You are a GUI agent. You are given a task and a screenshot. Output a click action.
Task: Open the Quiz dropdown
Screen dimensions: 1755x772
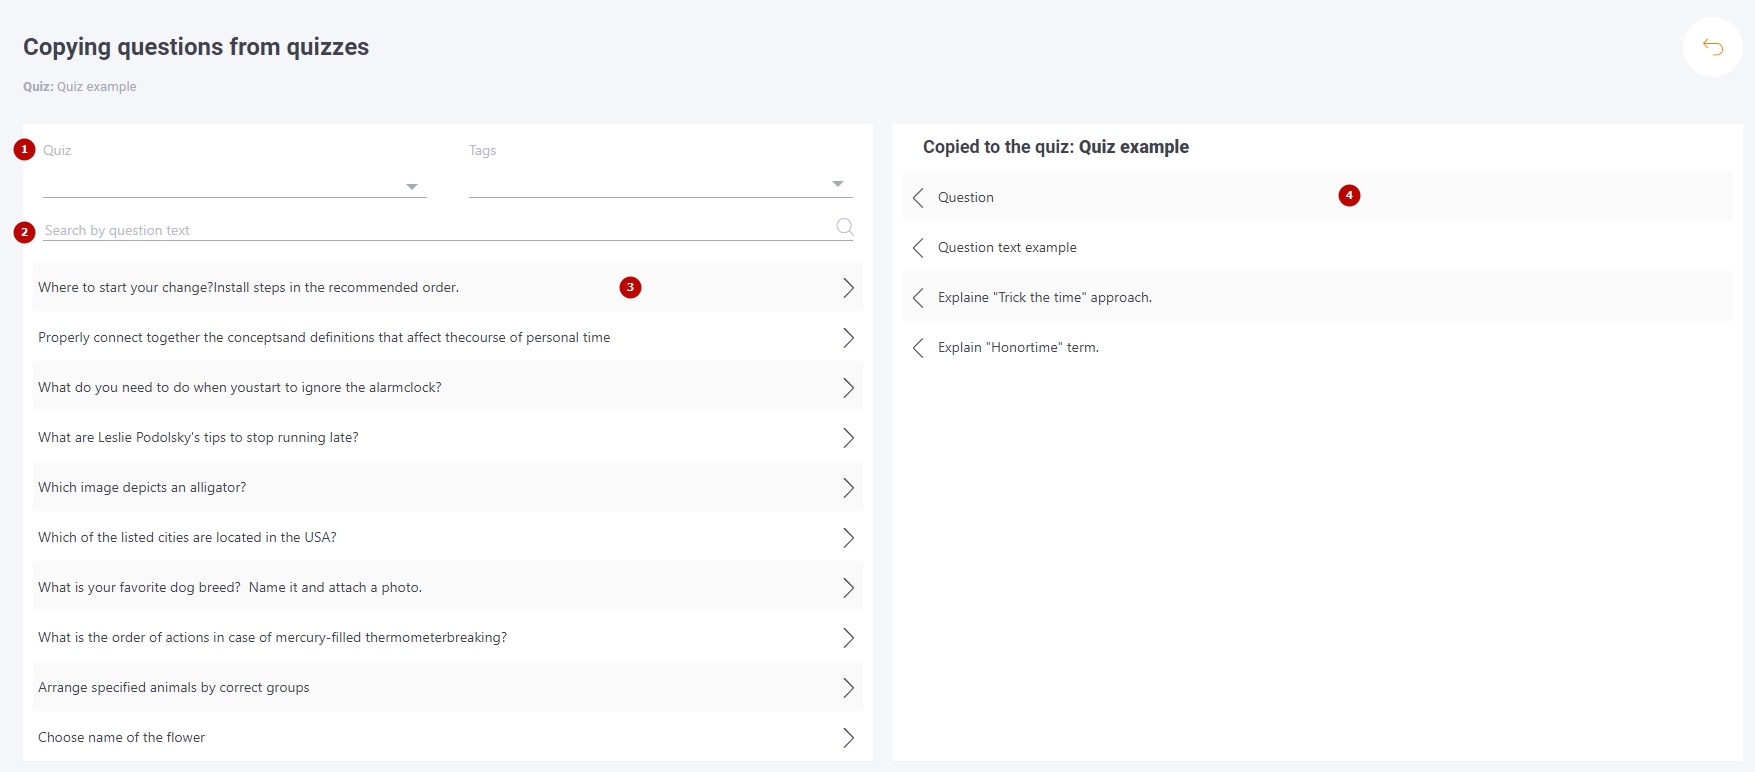(x=235, y=185)
